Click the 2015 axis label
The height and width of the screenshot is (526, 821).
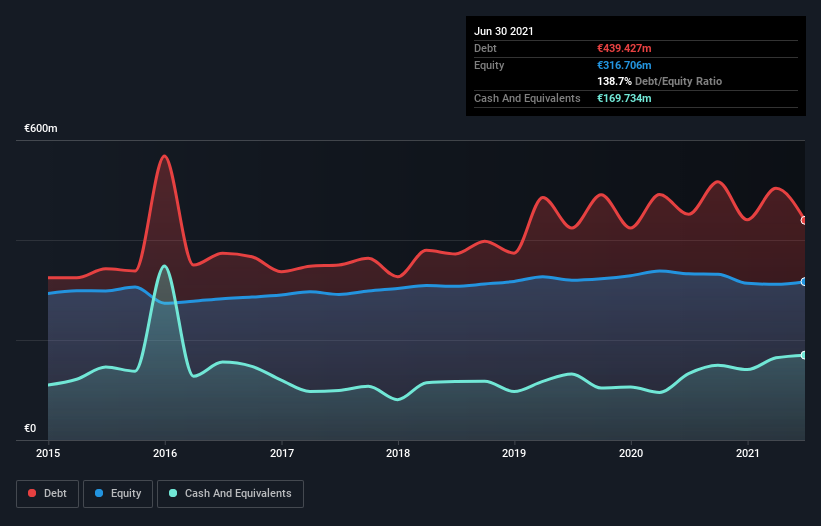click(x=48, y=453)
